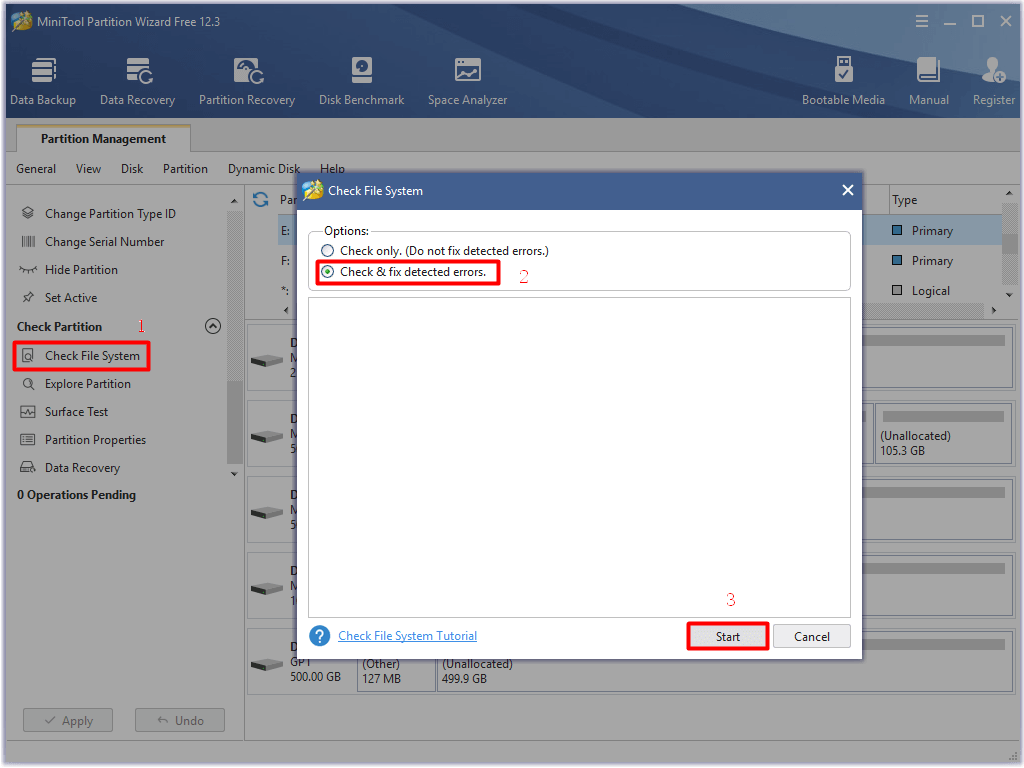This screenshot has height=768, width=1024.
Task: Click sidebar scroll up arrow
Action: pyautogui.click(x=234, y=201)
